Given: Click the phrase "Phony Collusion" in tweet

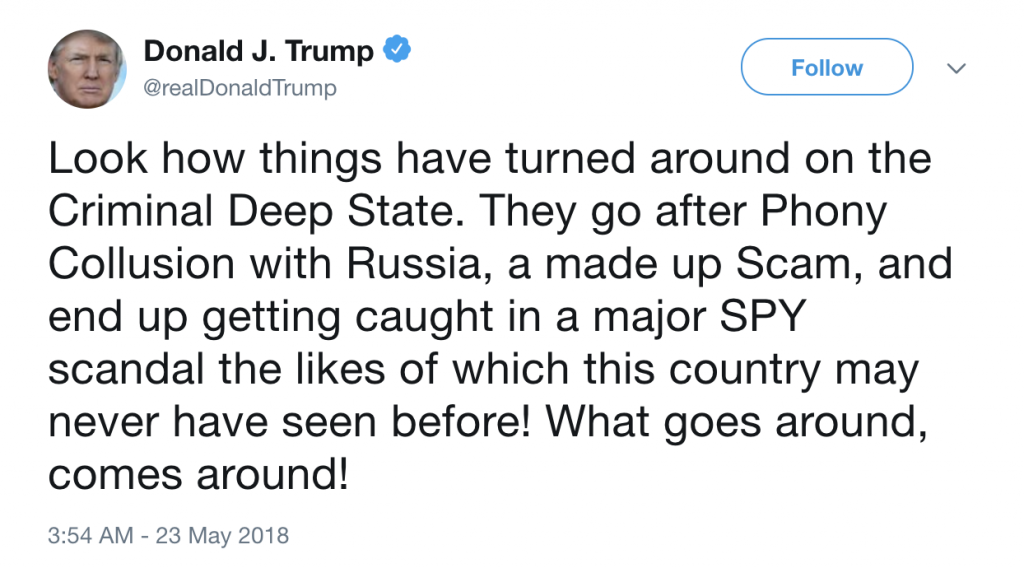Looking at the screenshot, I should coord(820,212).
